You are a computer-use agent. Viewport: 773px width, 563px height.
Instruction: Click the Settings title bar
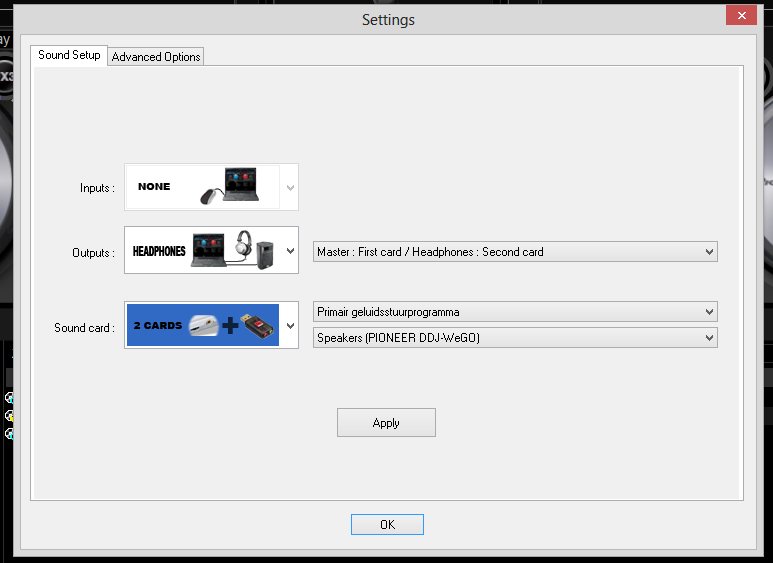tap(387, 20)
